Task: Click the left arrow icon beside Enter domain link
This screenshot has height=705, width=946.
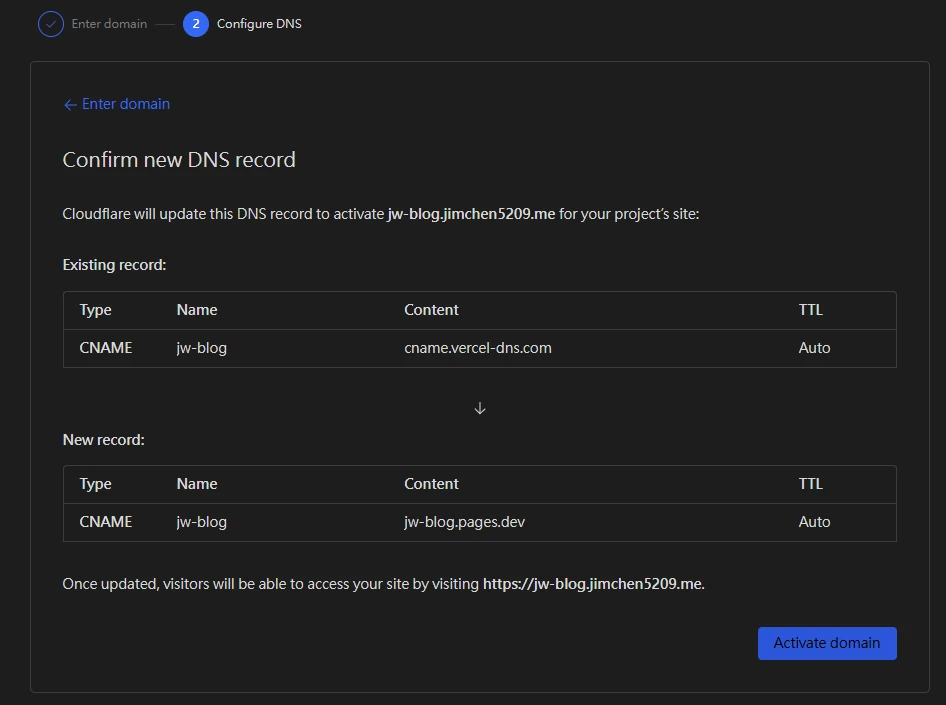Action: pyautogui.click(x=70, y=105)
